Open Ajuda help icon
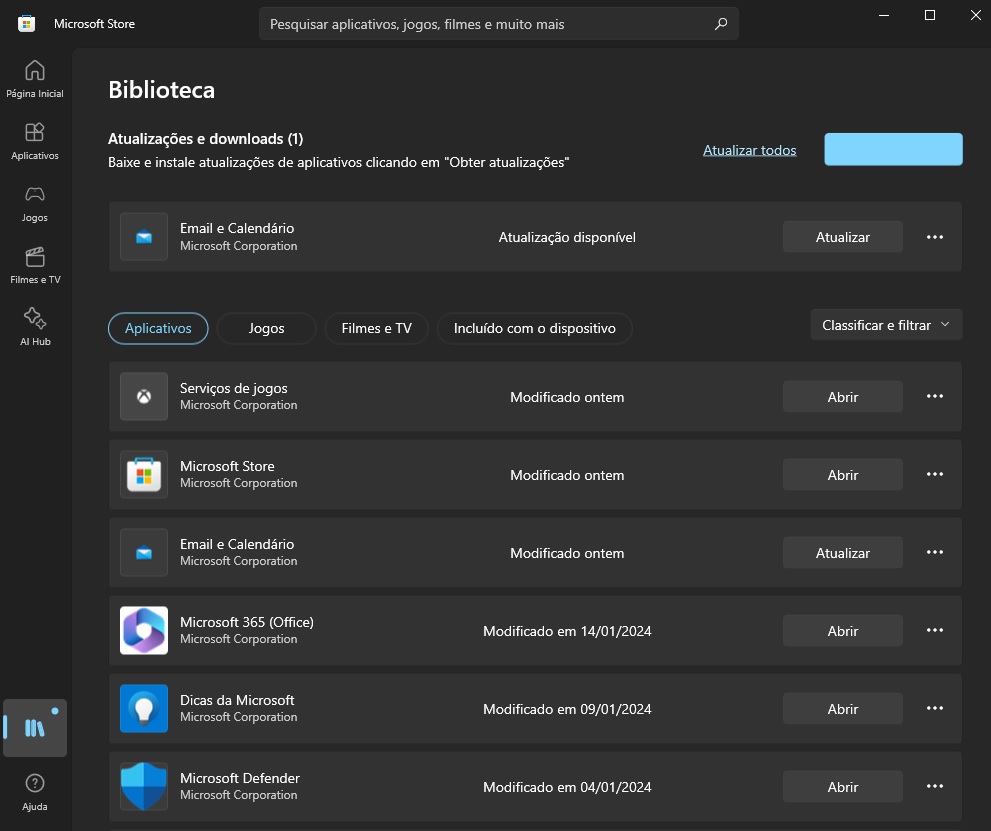Image resolution: width=991 pixels, height=831 pixels. coord(35,792)
